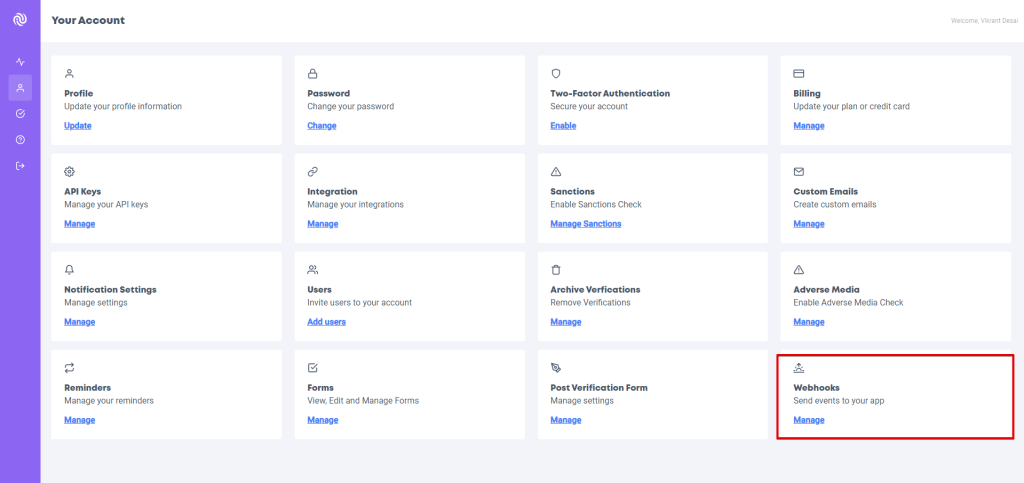Open the activity pulse icon in the sidebar

point(20,62)
